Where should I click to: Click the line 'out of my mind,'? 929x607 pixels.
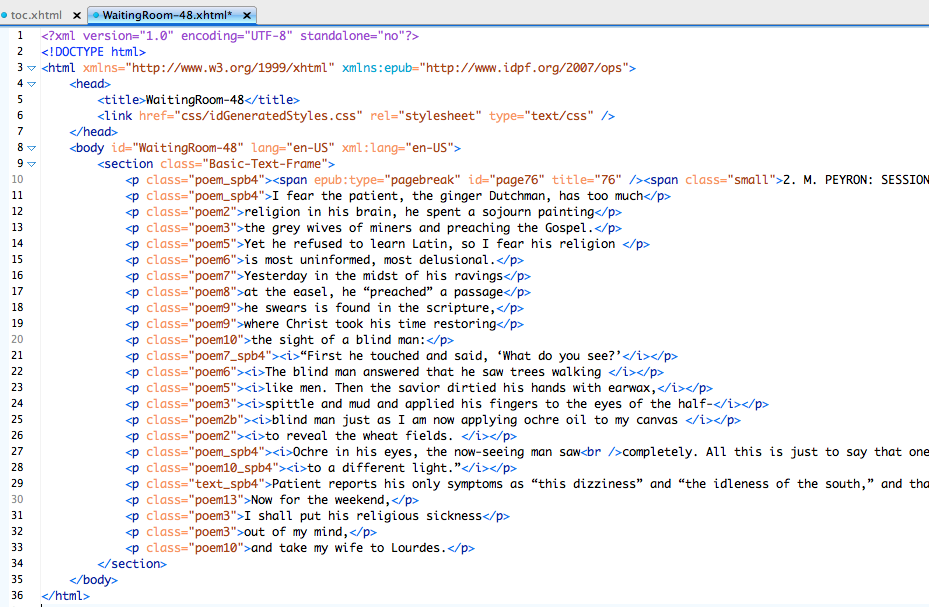coord(251,532)
